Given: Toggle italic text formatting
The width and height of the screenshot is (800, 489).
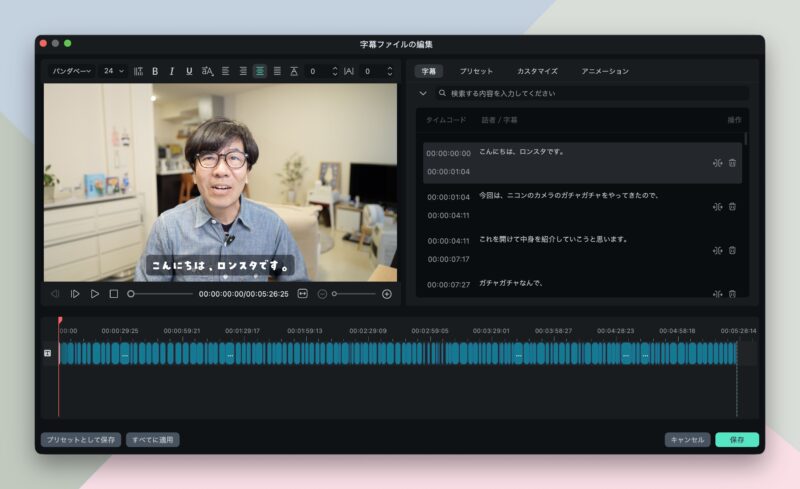Looking at the screenshot, I should 172,71.
